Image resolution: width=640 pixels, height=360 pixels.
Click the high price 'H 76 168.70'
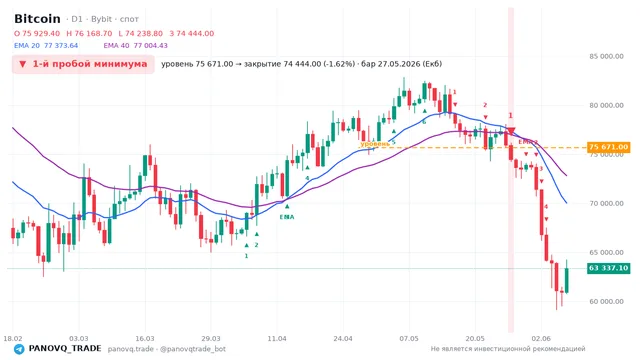(89, 33)
